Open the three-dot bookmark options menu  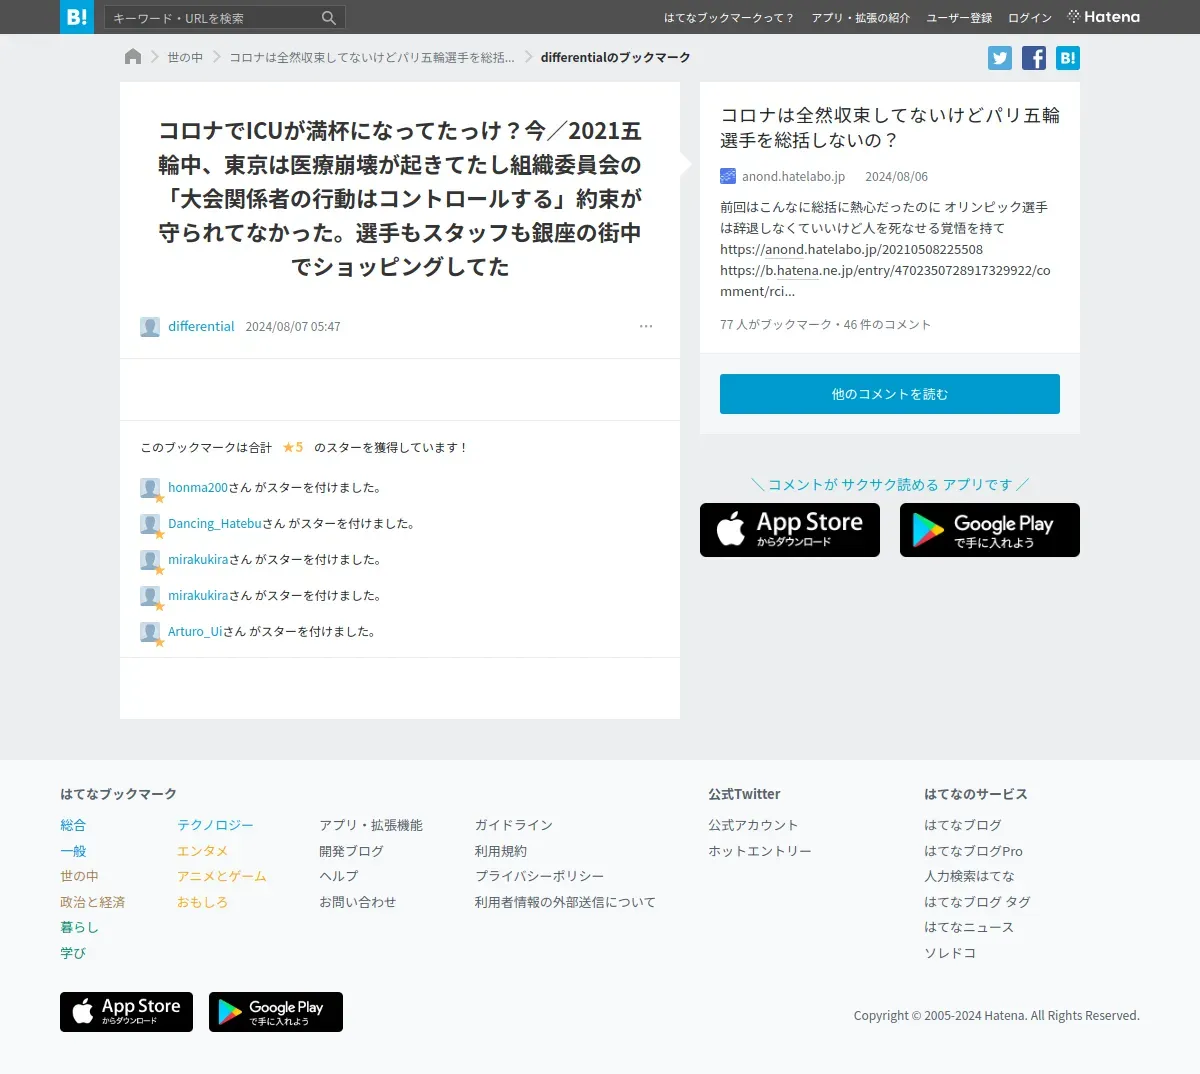(x=646, y=326)
